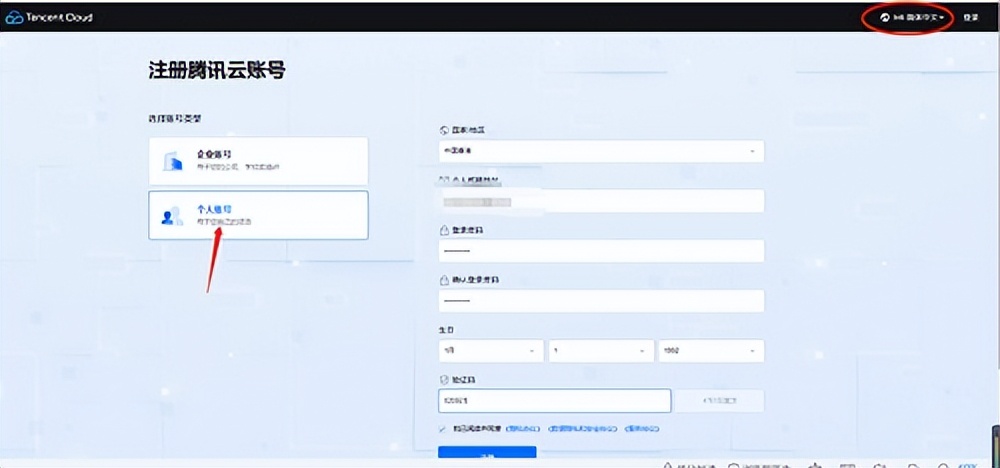This screenshot has width=1000, height=468.
Task: Click the enterprise account building icon
Action: point(173,161)
